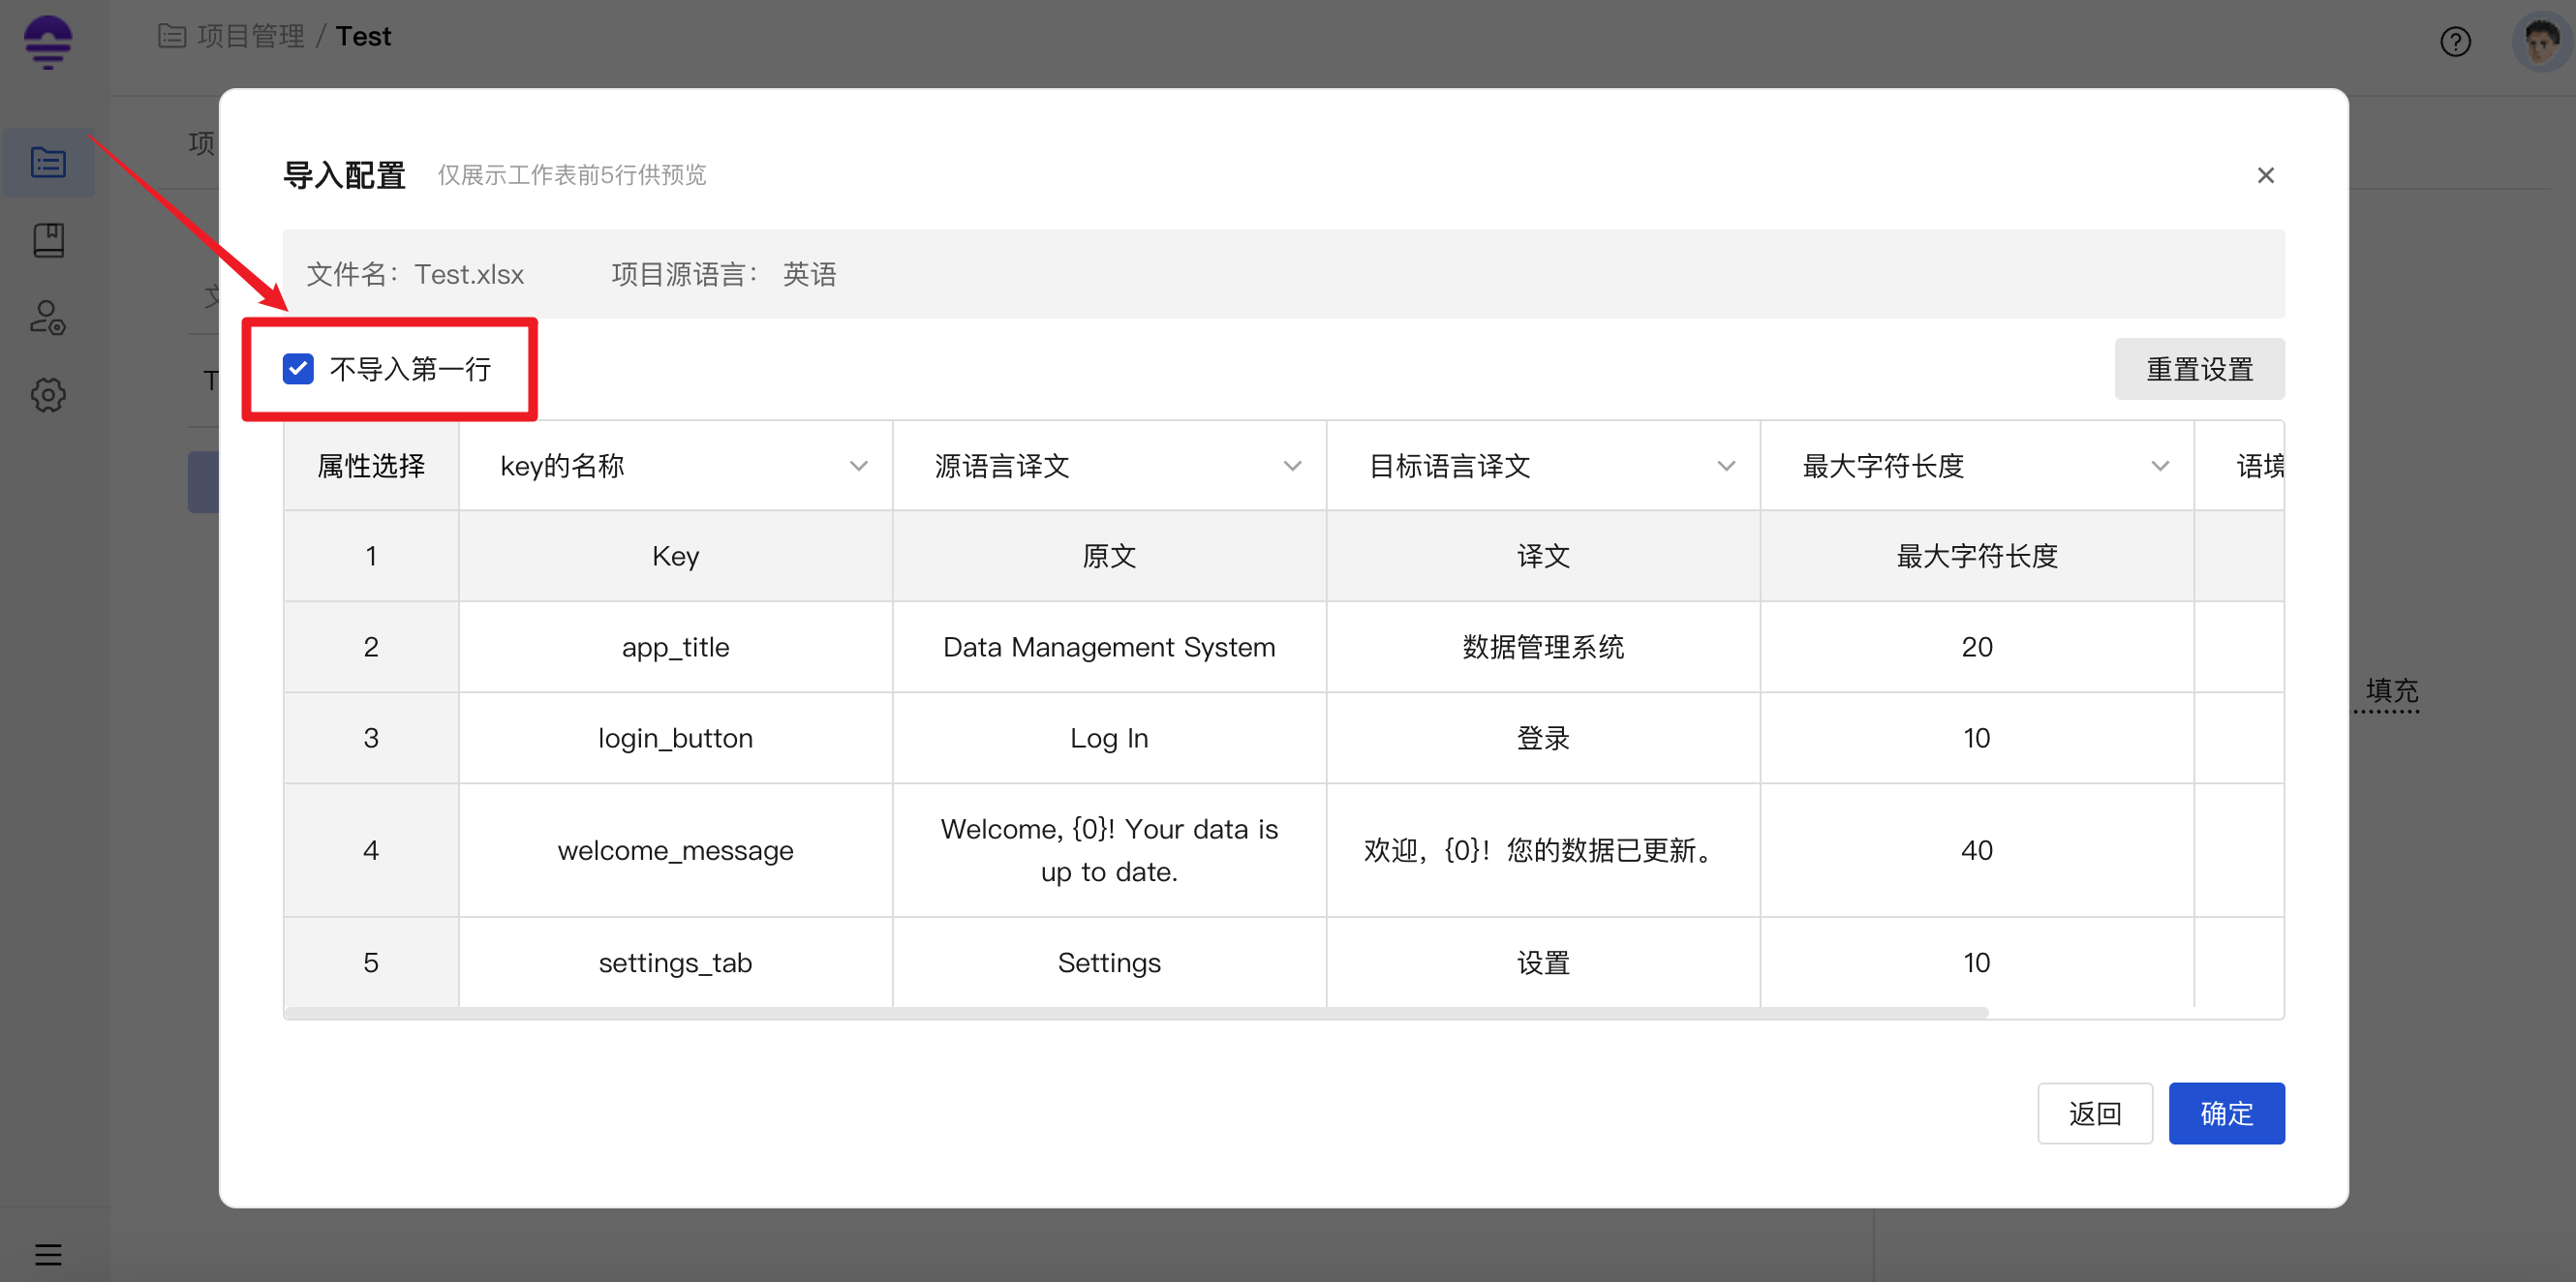Click the app logo in sidebar
The width and height of the screenshot is (2576, 1282).
click(48, 42)
